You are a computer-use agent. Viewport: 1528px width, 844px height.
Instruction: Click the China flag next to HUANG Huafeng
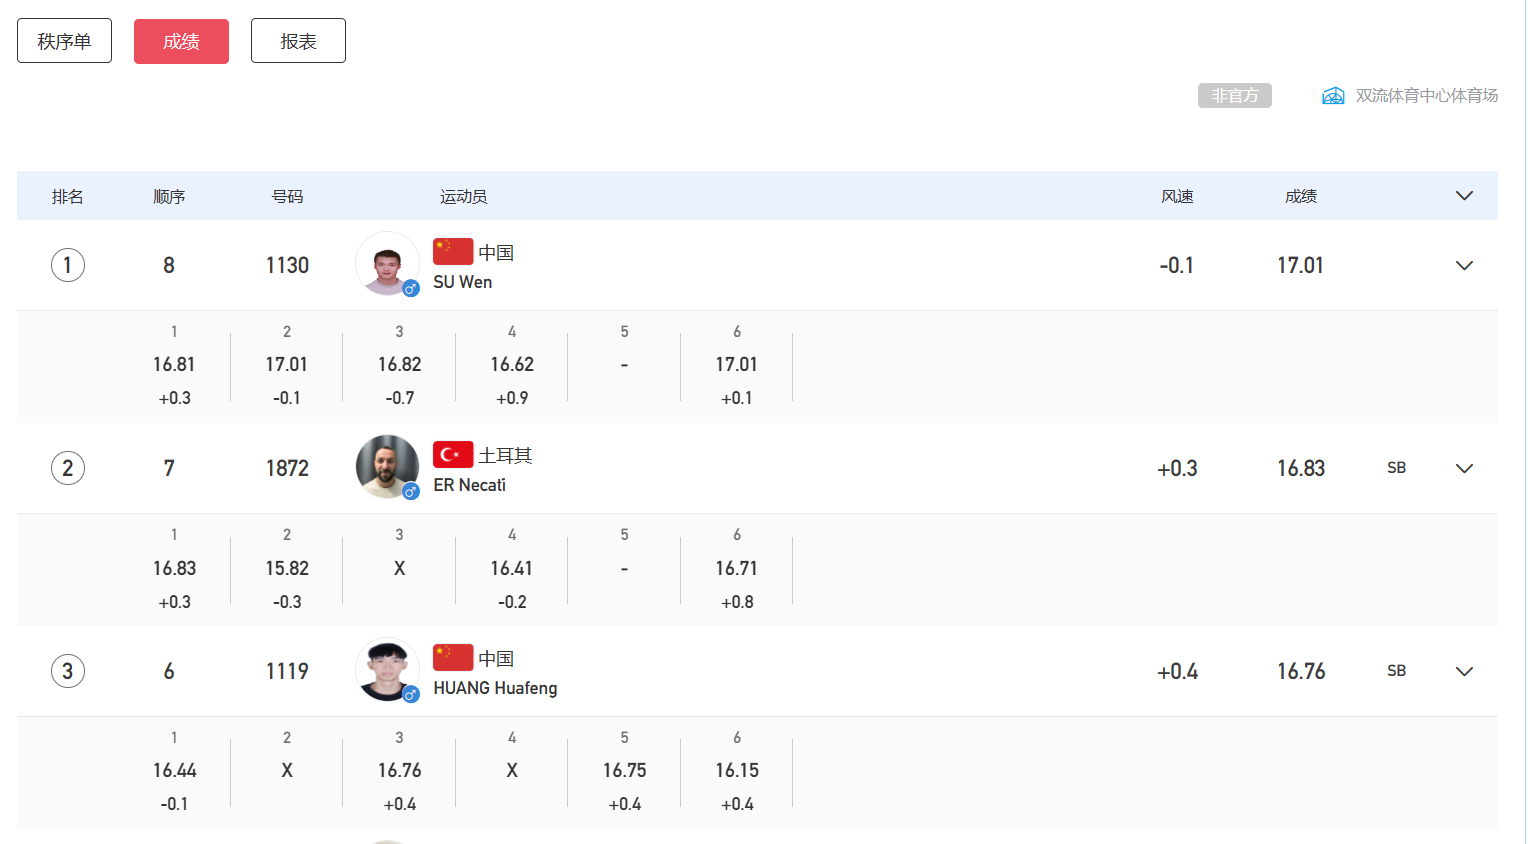[453, 657]
